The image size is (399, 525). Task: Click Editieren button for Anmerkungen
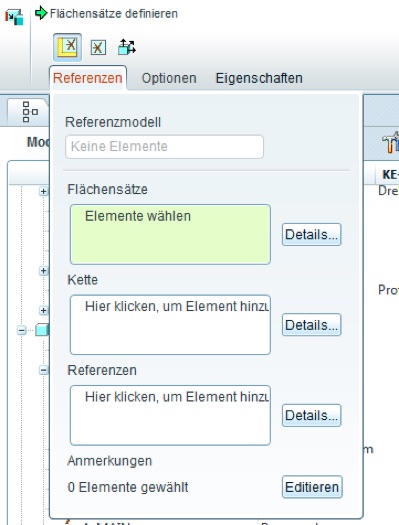[x=312, y=487]
